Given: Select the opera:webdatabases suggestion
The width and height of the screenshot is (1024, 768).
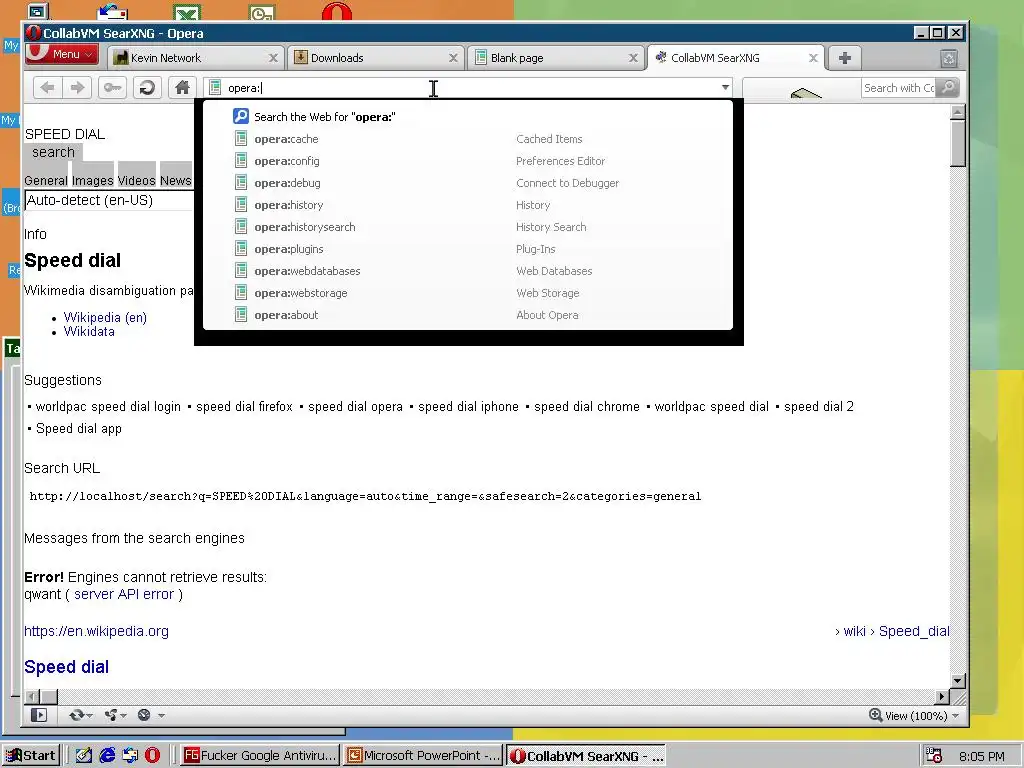Looking at the screenshot, I should pyautogui.click(x=468, y=271).
